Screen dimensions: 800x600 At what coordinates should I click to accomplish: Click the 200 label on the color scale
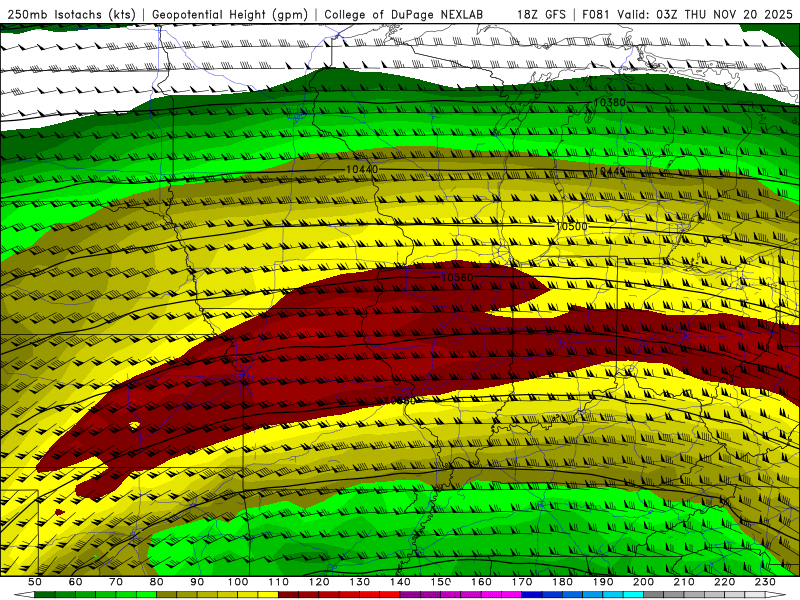point(643,582)
